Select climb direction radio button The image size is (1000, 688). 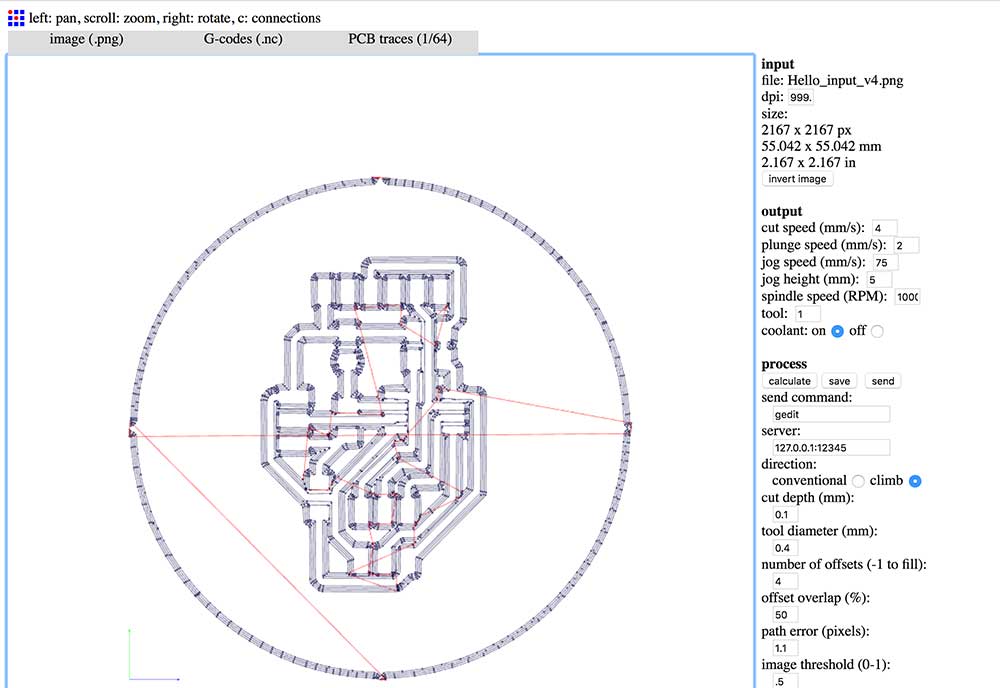coord(915,481)
